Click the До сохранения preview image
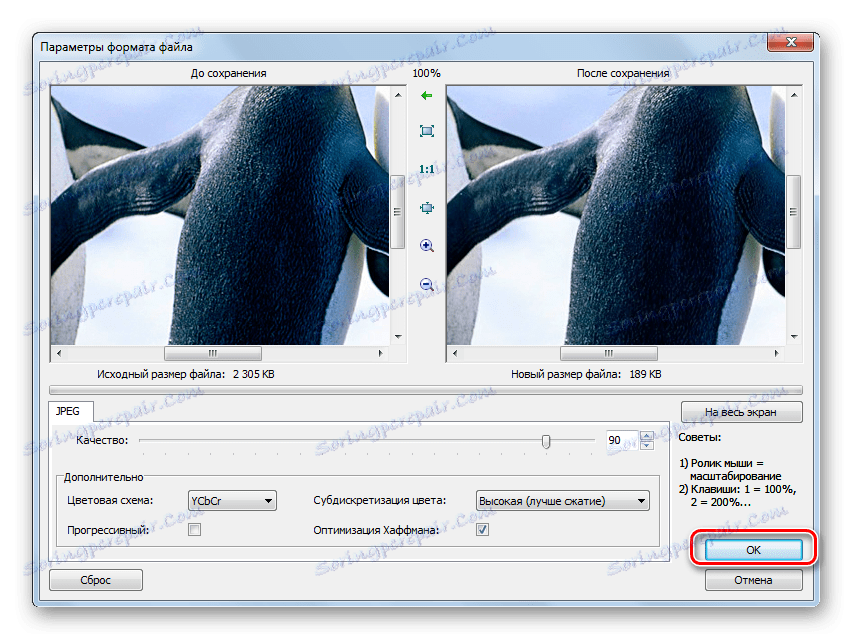The width and height of the screenshot is (853, 640). click(x=220, y=216)
